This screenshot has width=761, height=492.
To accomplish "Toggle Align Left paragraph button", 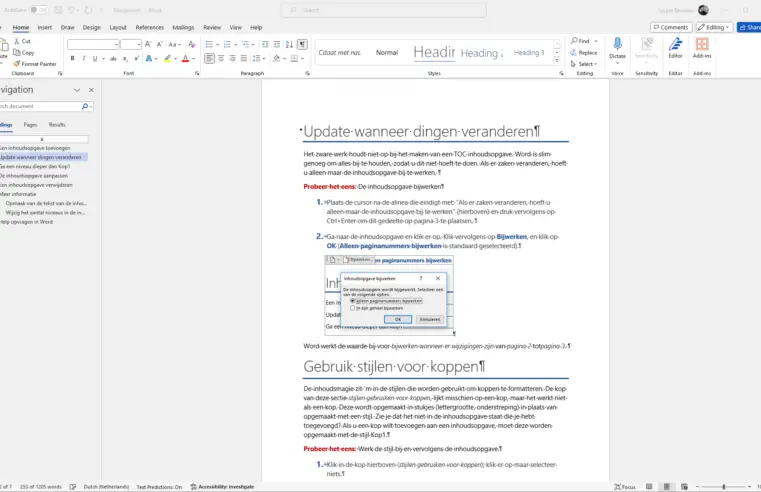I will pyautogui.click(x=209, y=58).
